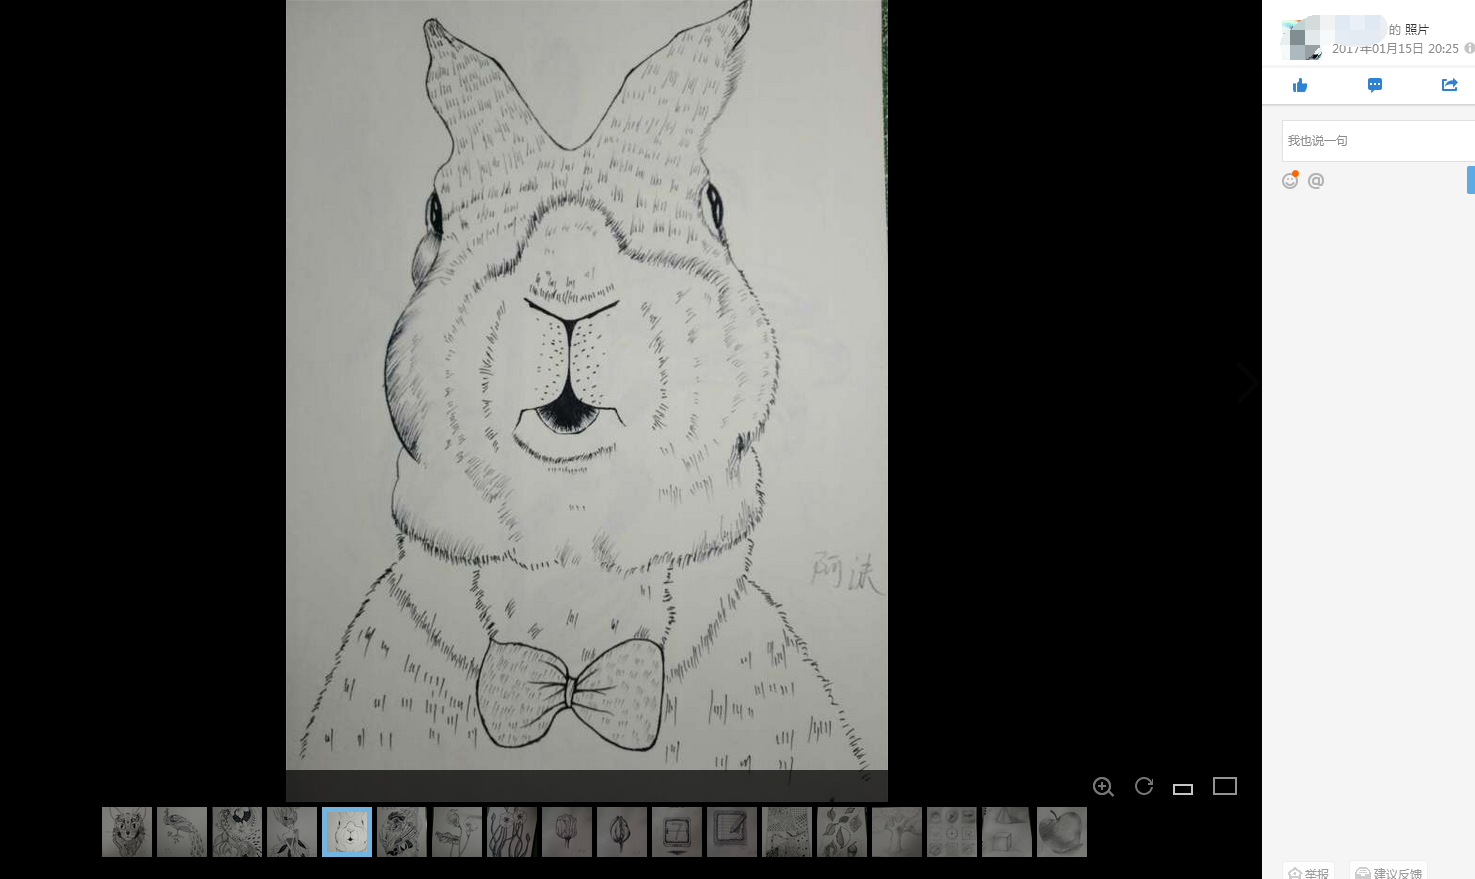Open the emoji smiley picker
This screenshot has height=879, width=1475.
1290,181
